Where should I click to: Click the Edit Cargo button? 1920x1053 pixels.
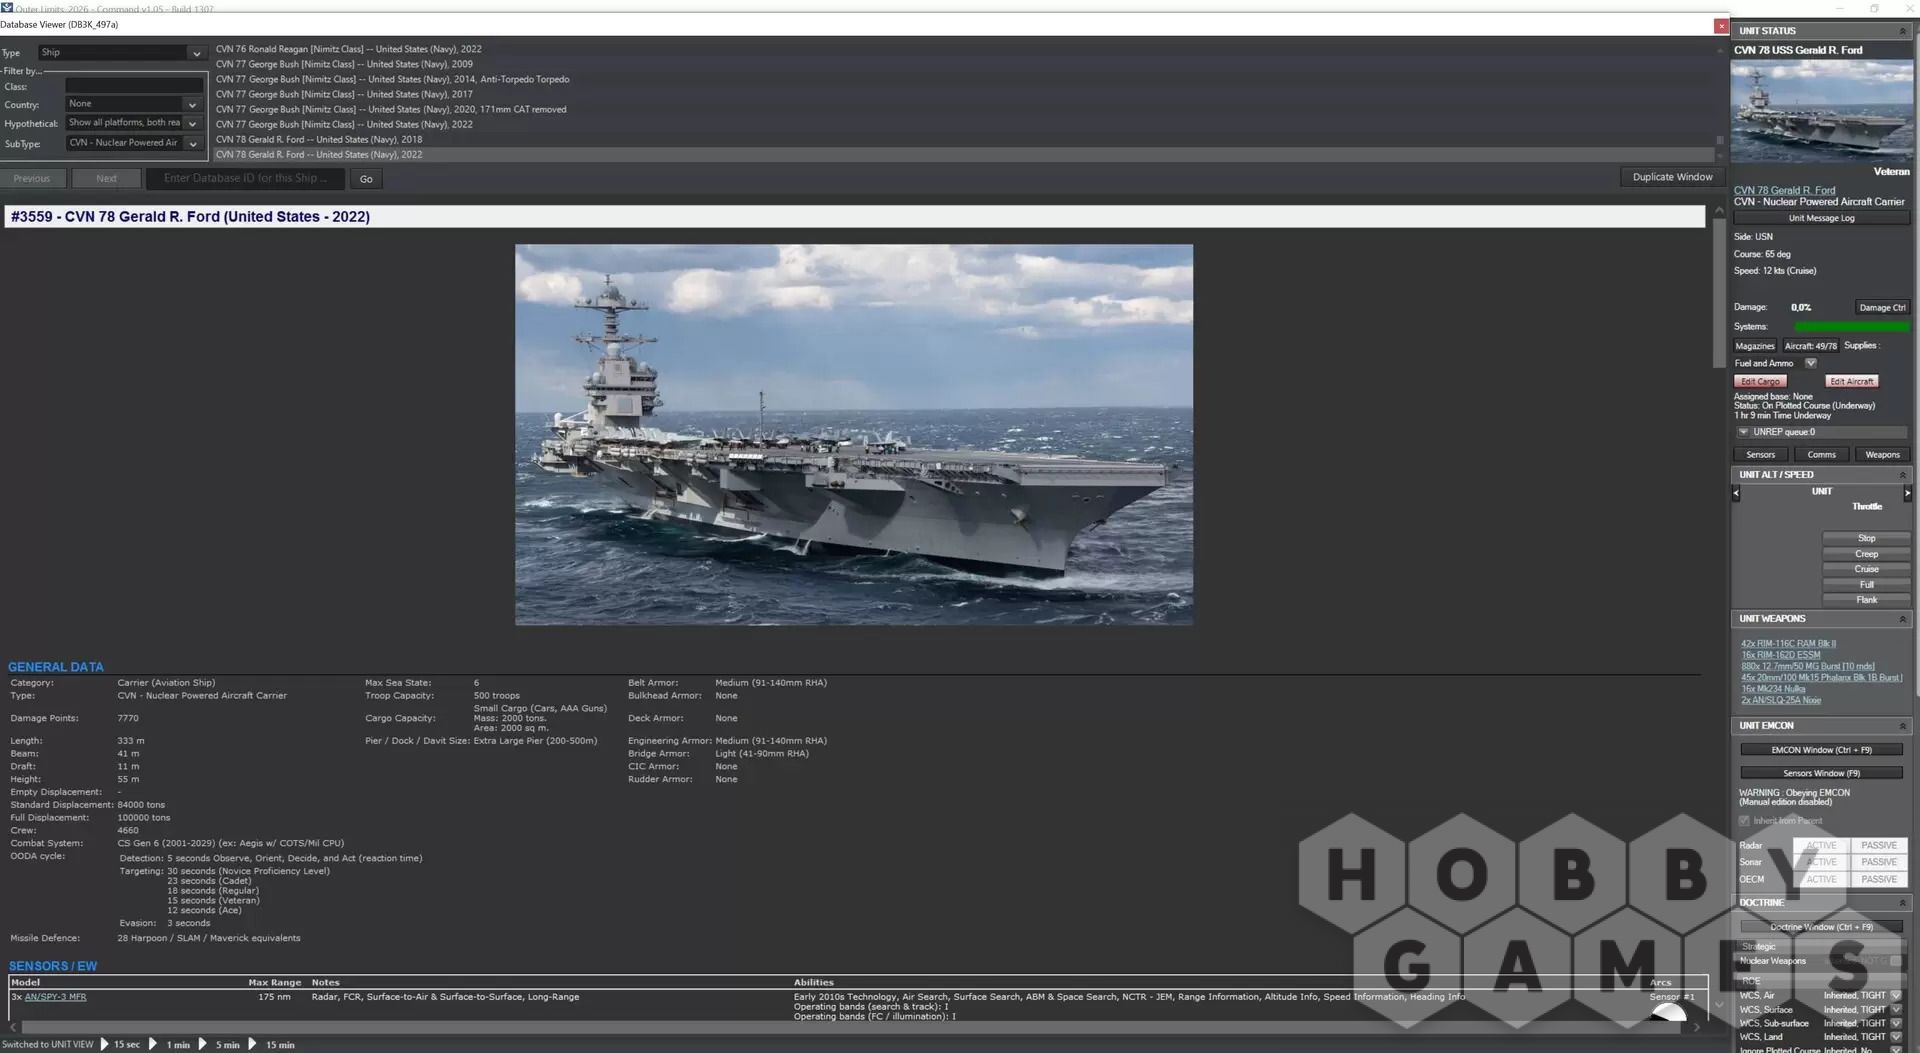click(x=1760, y=381)
